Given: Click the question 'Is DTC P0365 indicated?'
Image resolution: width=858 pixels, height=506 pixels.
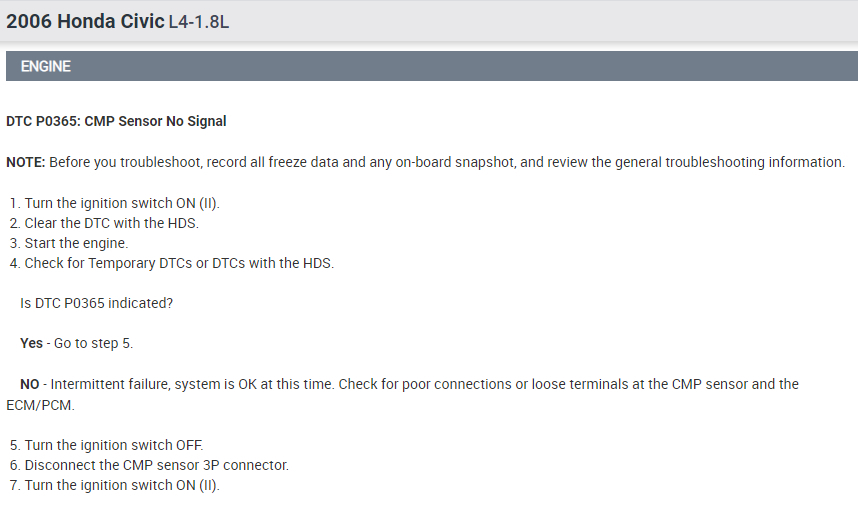Looking at the screenshot, I should (96, 303).
